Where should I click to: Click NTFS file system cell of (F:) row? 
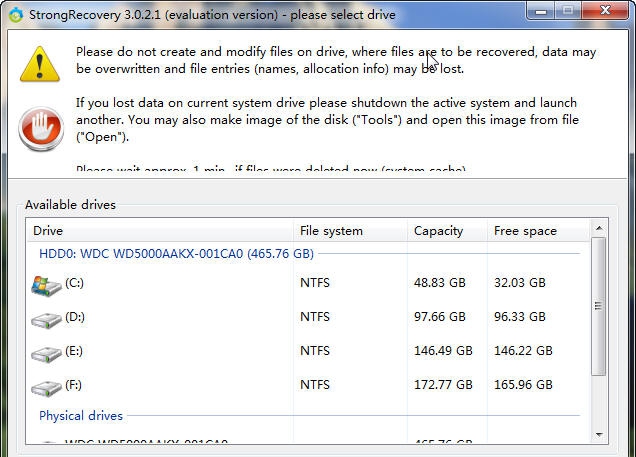tap(315, 385)
